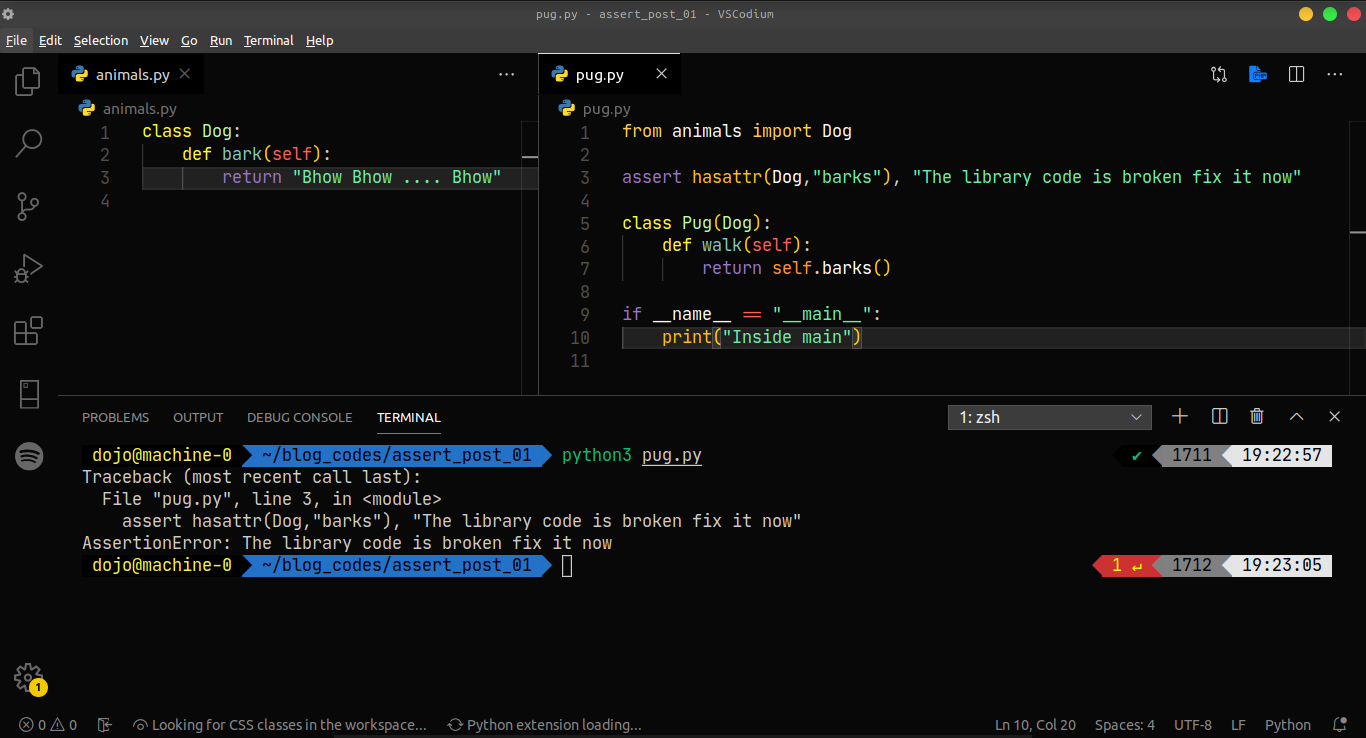This screenshot has height=738, width=1366.
Task: Open the Go menu
Action: click(x=189, y=40)
